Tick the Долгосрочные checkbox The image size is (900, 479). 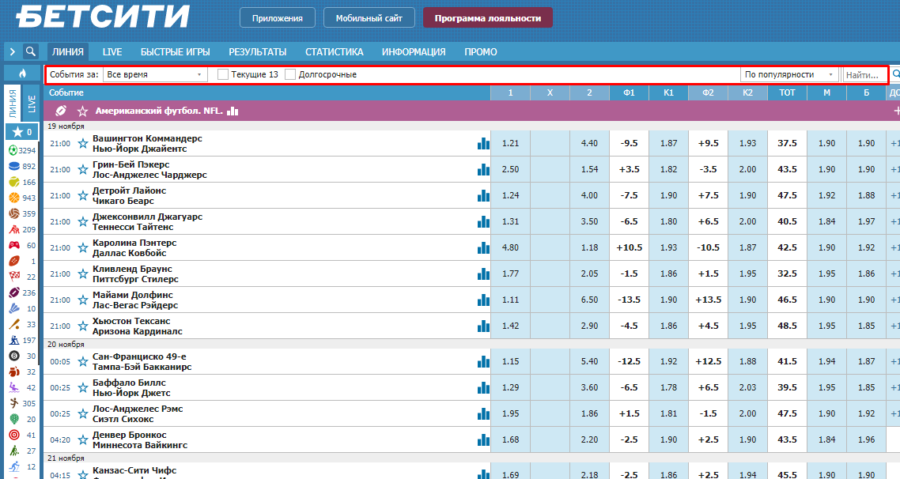point(290,74)
